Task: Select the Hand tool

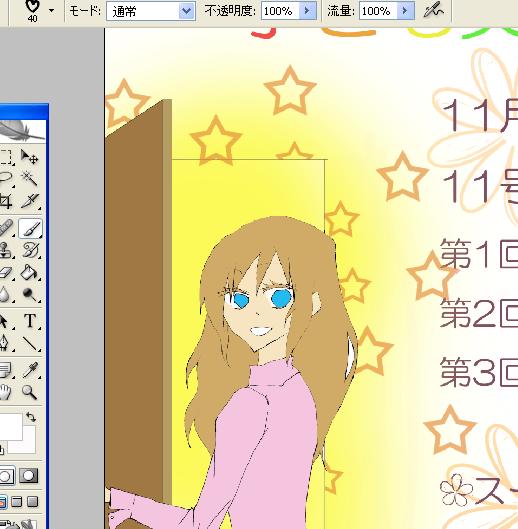Action: pos(6,392)
